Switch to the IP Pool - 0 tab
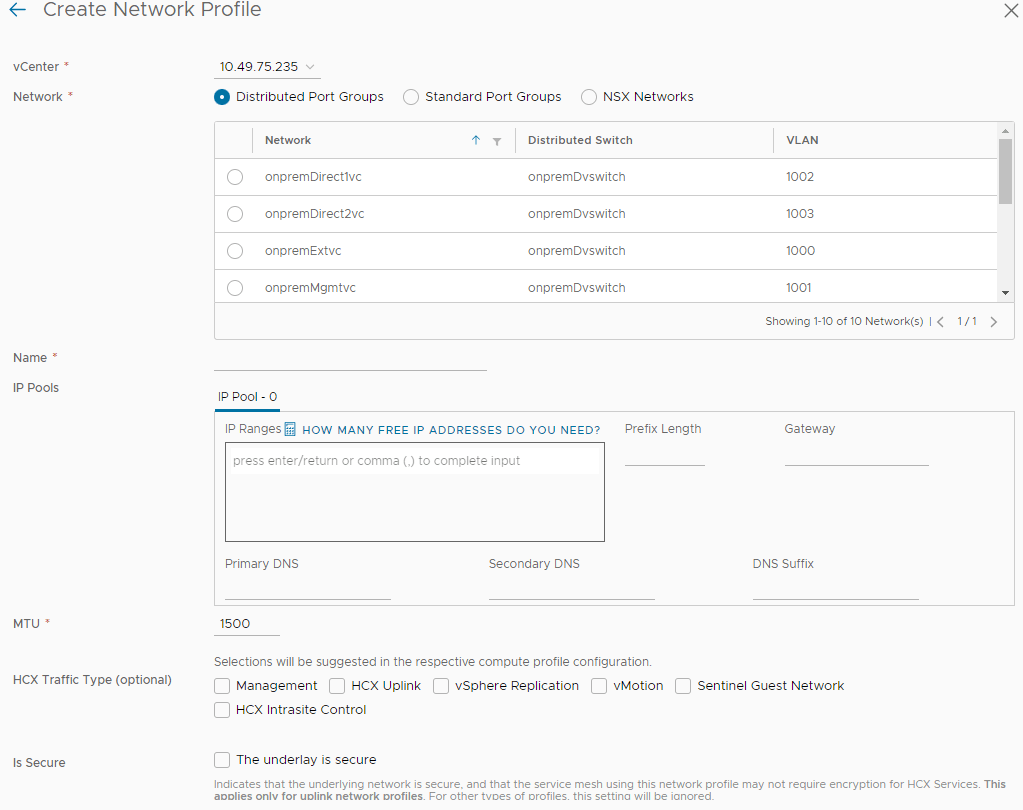The height and width of the screenshot is (810, 1023). (247, 397)
